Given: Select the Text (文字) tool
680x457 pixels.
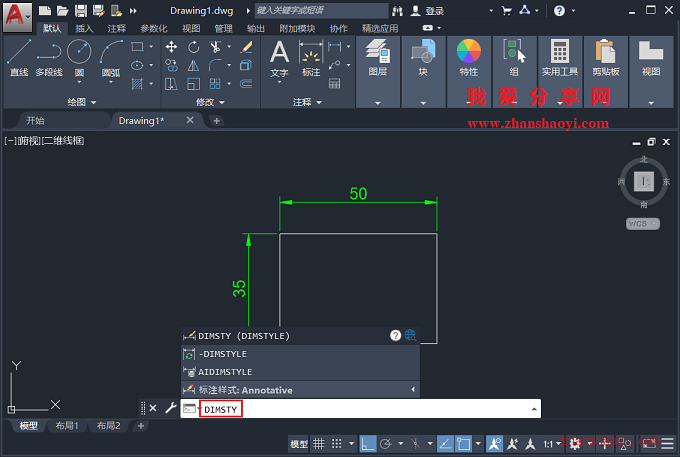Looking at the screenshot, I should [279, 58].
